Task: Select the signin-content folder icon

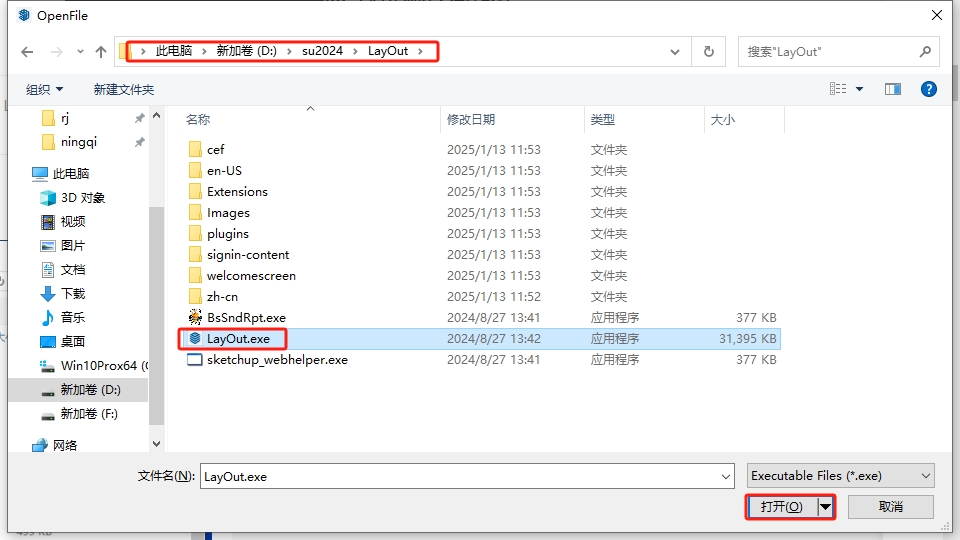Action: tap(195, 255)
